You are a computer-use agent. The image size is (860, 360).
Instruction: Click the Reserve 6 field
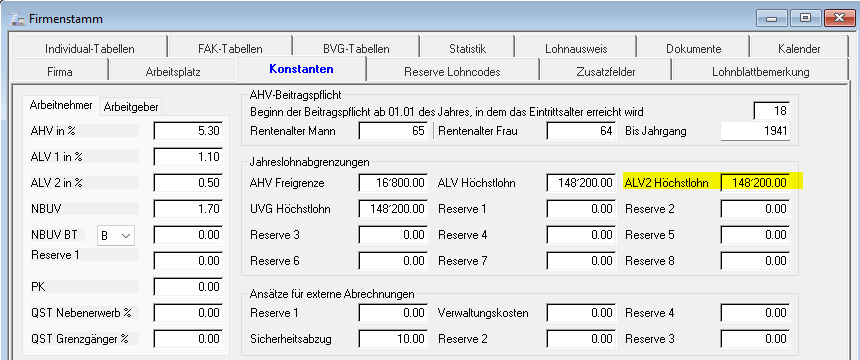[x=393, y=261]
